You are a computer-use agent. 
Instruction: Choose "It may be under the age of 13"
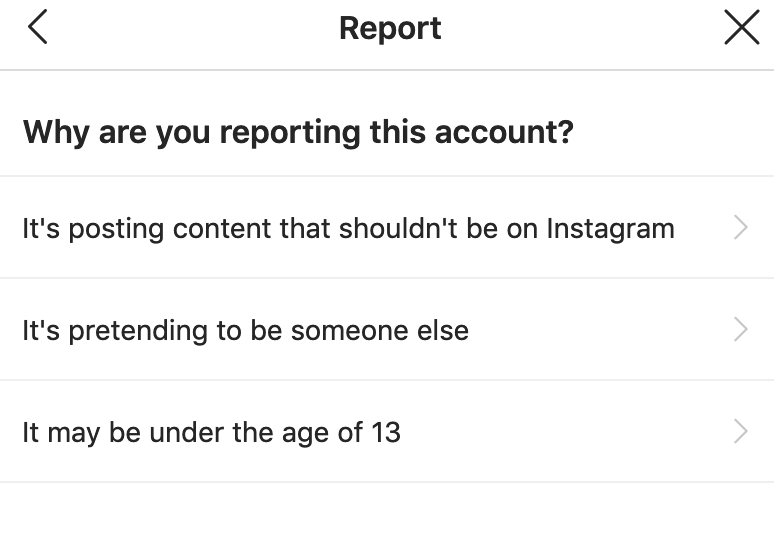211,432
